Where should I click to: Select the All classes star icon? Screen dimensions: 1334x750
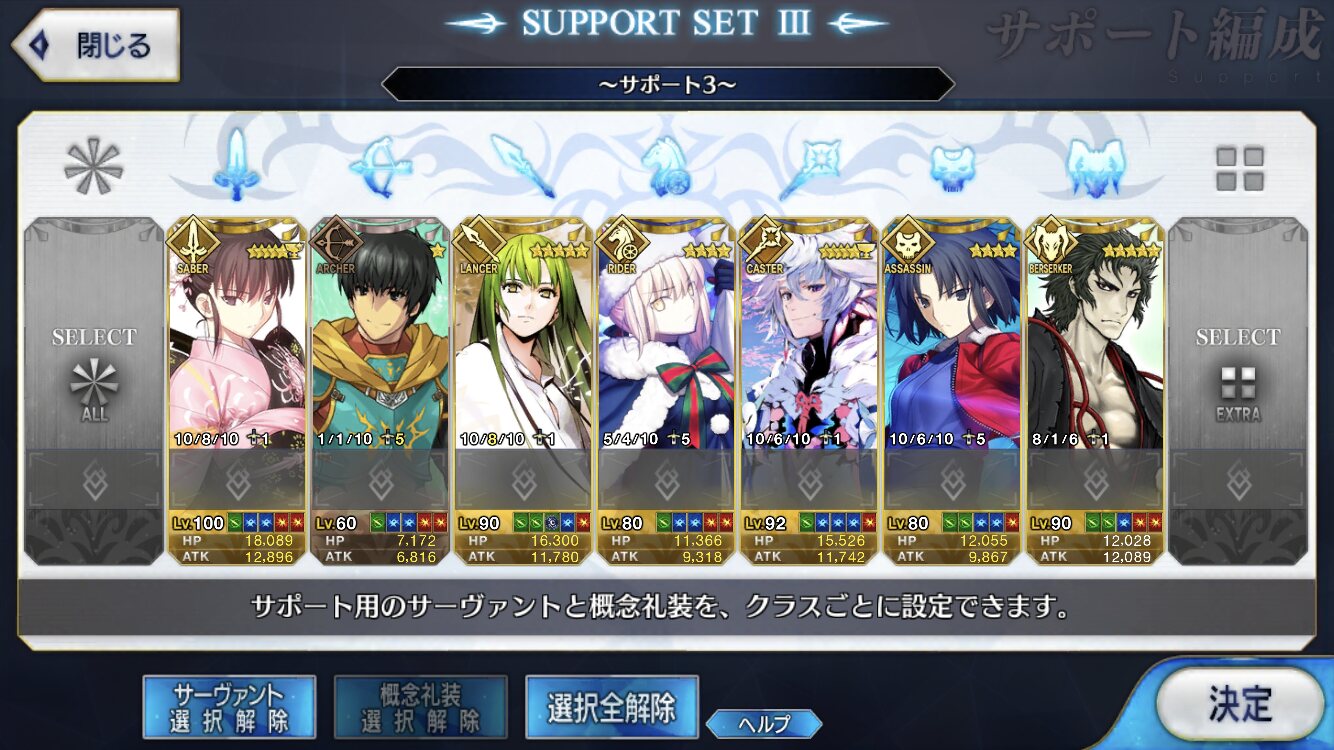(93, 167)
